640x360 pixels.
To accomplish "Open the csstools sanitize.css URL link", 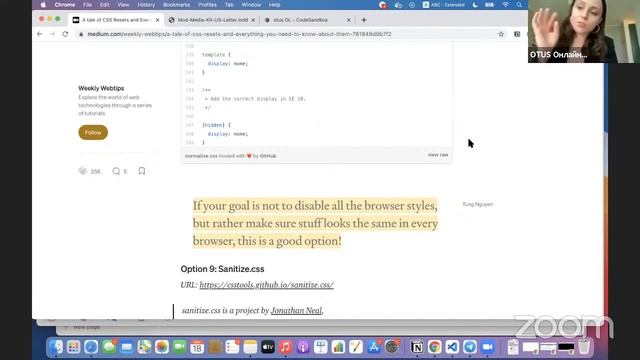I will (267, 284).
